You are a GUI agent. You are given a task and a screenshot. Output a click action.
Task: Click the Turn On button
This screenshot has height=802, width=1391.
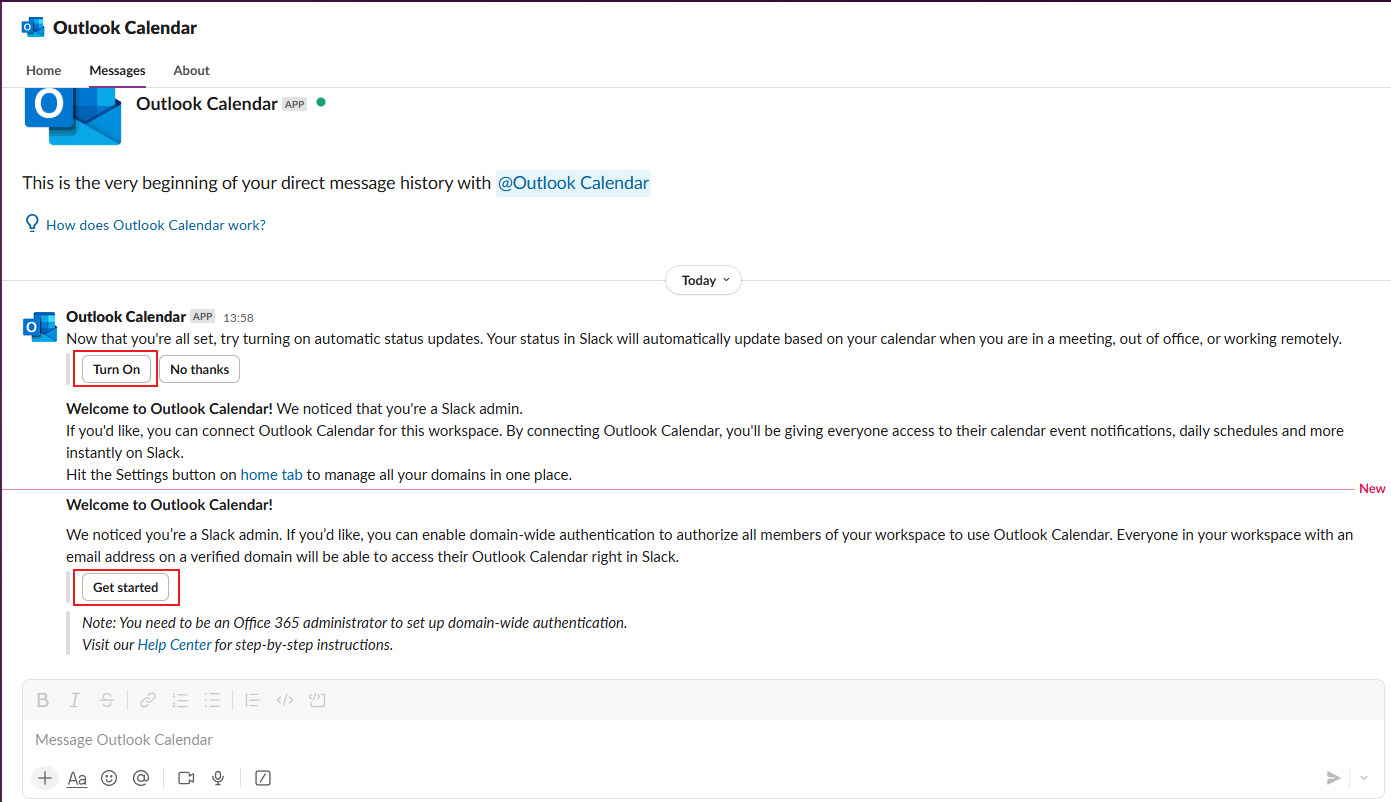(117, 369)
